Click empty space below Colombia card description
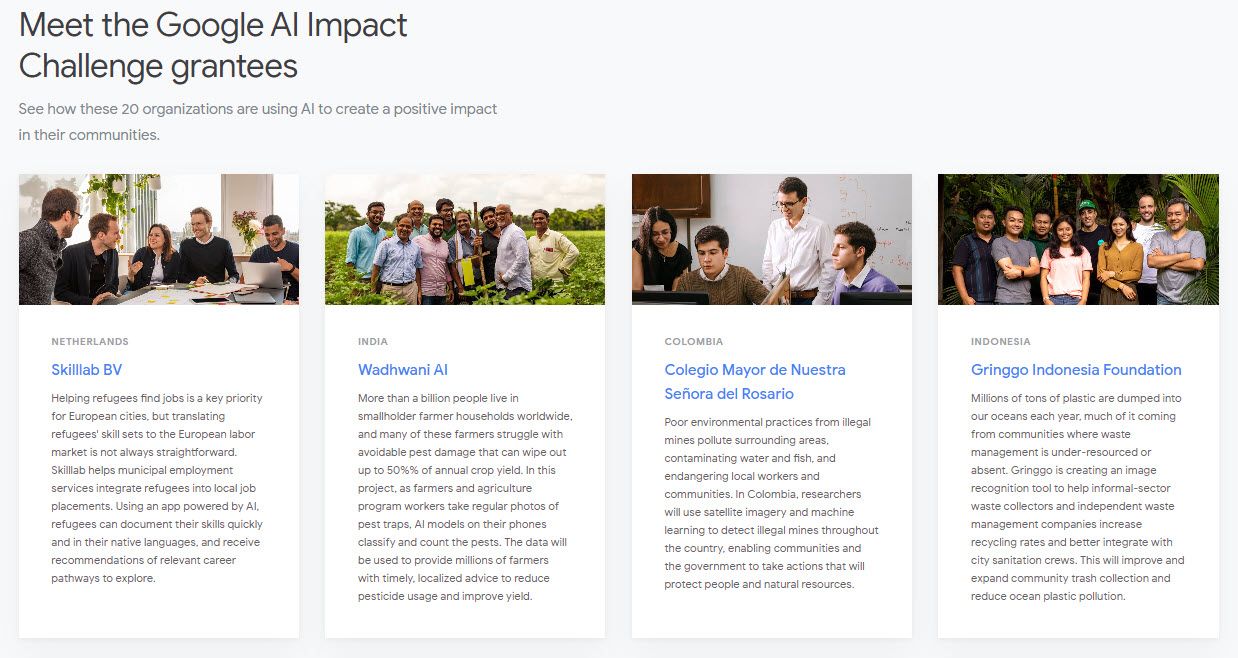Screen dimensions: 1238x658 (x=771, y=614)
